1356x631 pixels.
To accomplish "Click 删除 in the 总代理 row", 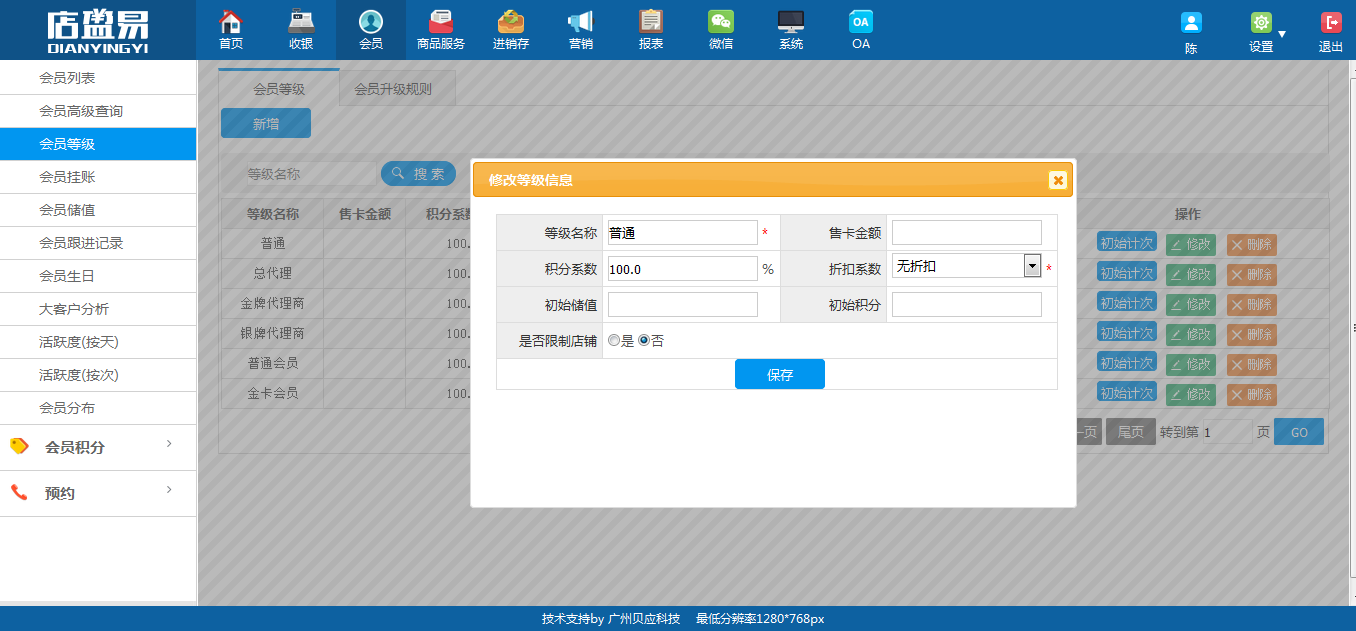I will coord(1252,274).
